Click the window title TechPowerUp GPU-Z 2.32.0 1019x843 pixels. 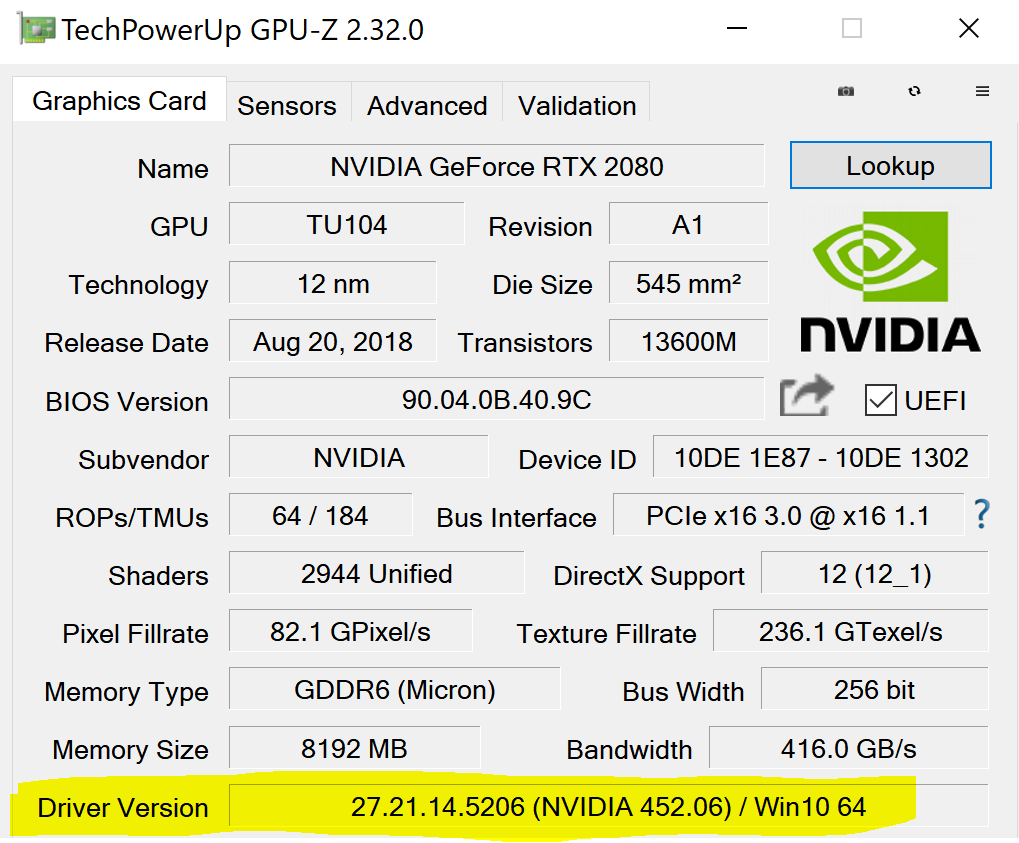point(242,30)
